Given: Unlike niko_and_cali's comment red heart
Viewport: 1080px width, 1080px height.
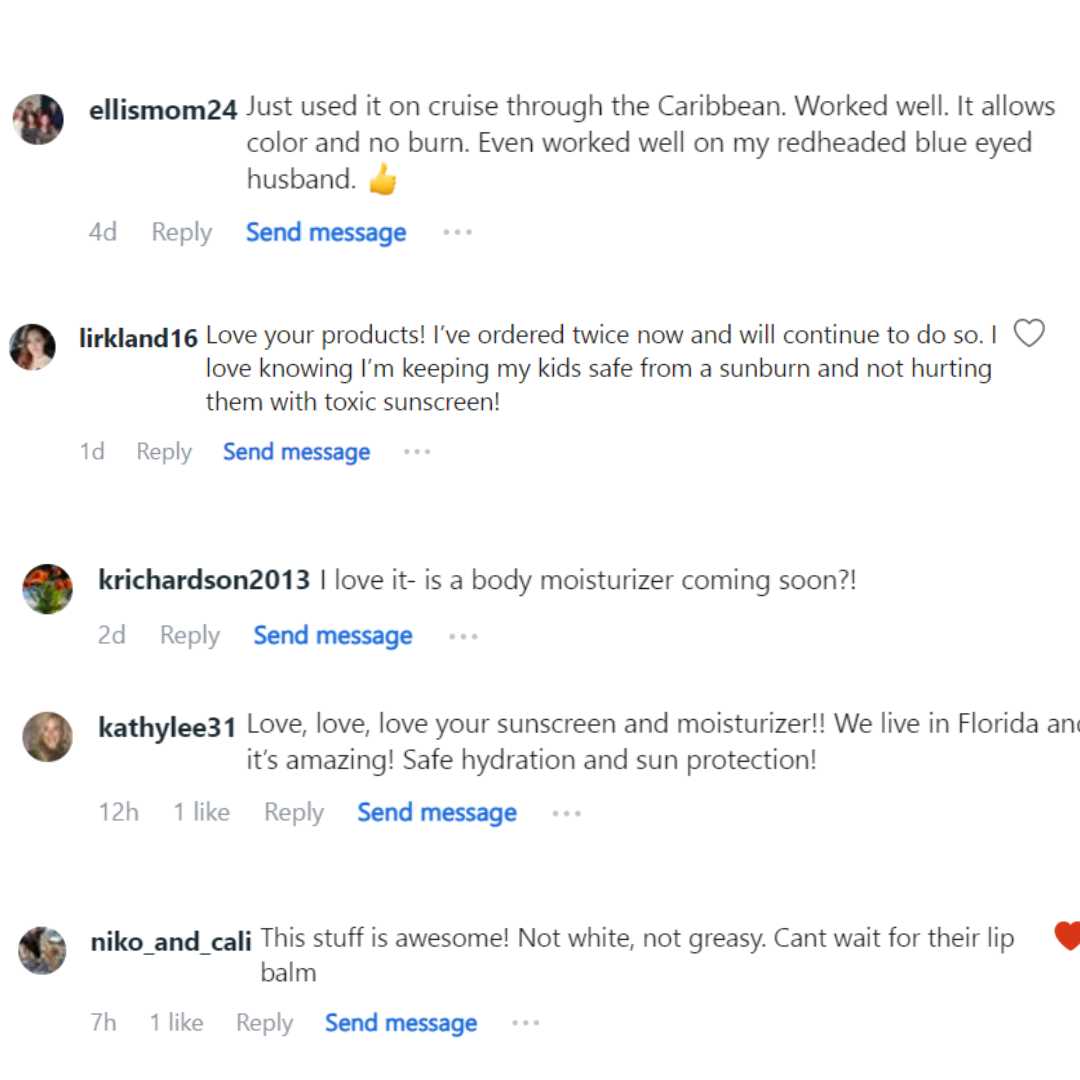Looking at the screenshot, I should 1068,936.
